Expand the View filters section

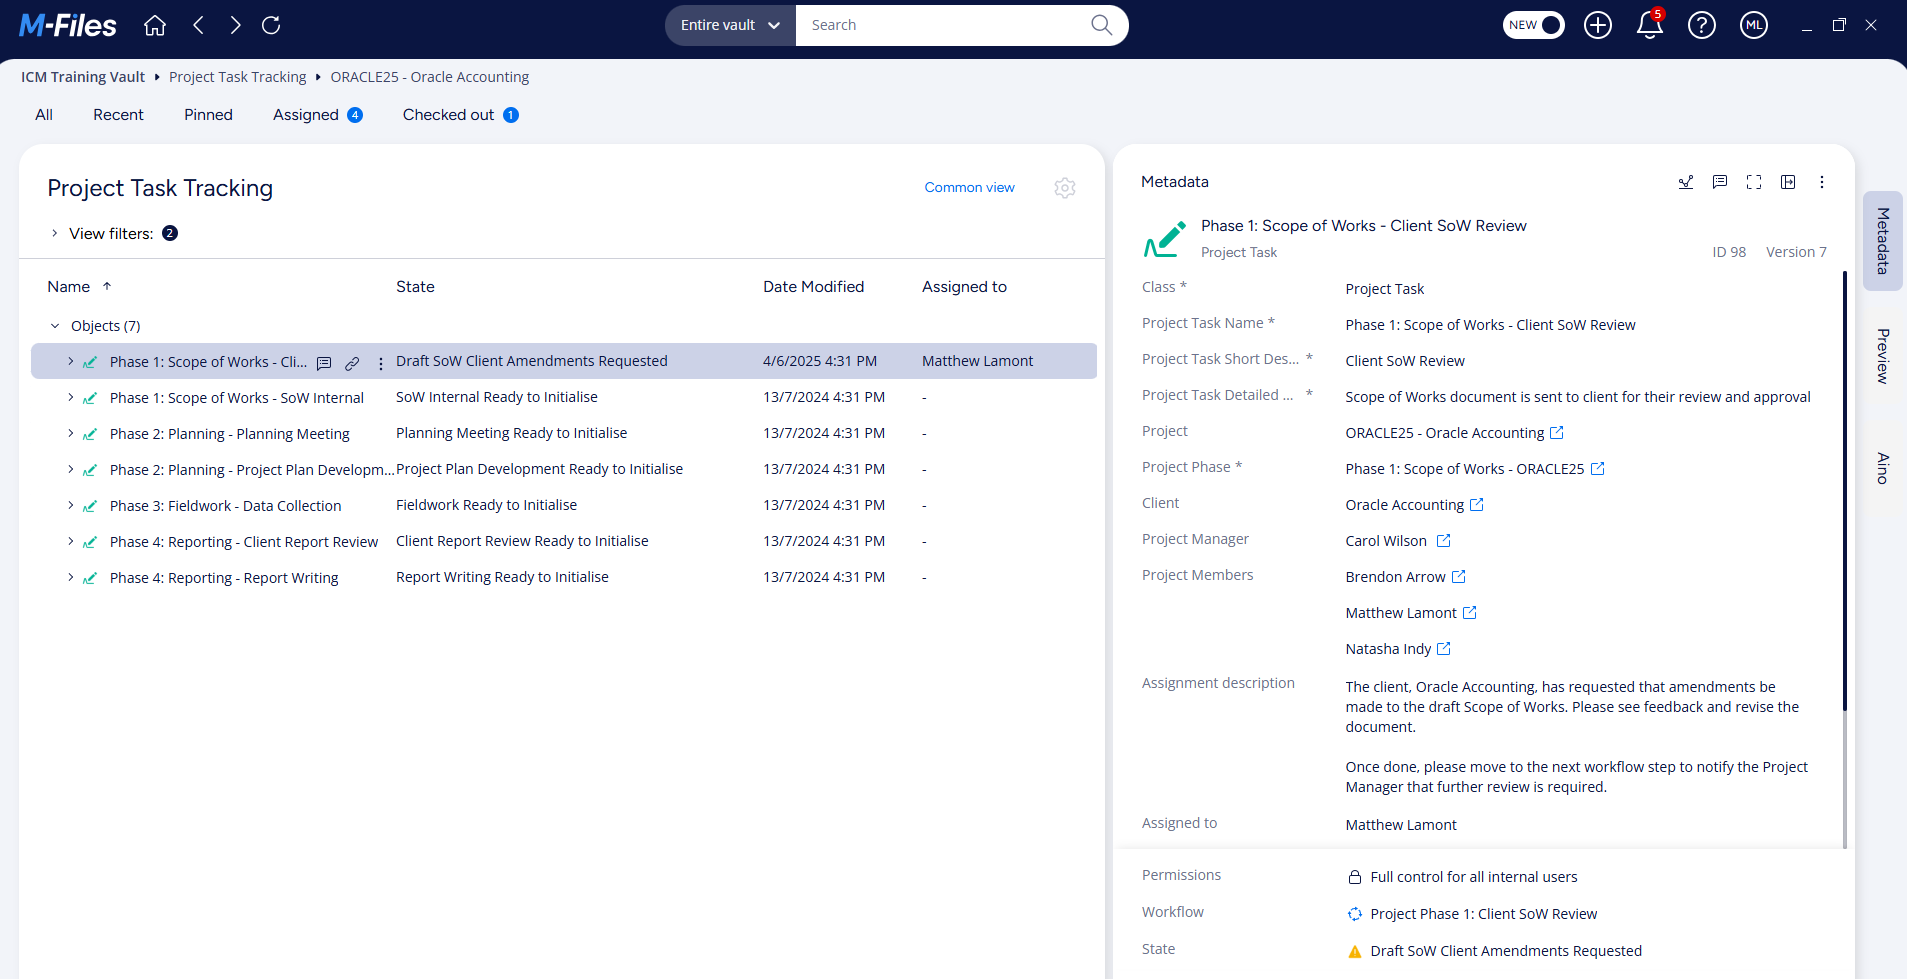(55, 234)
